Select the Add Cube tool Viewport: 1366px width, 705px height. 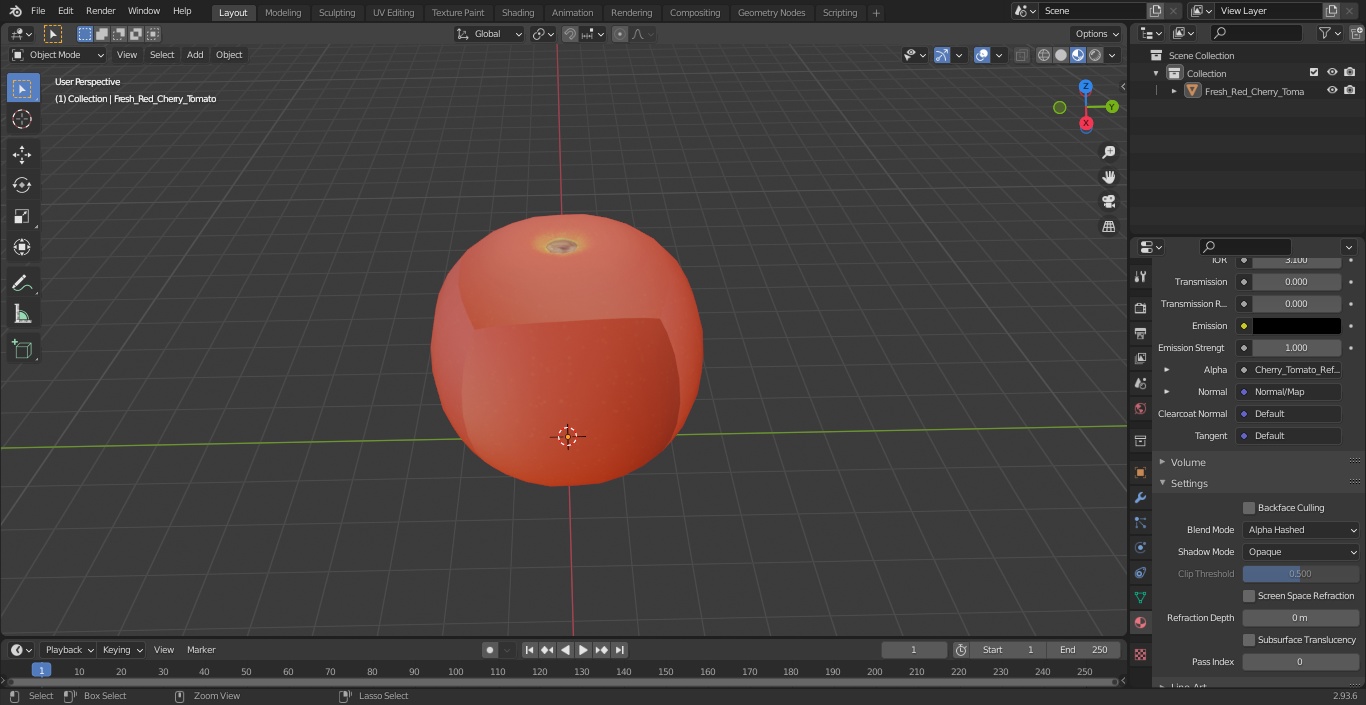[22, 350]
